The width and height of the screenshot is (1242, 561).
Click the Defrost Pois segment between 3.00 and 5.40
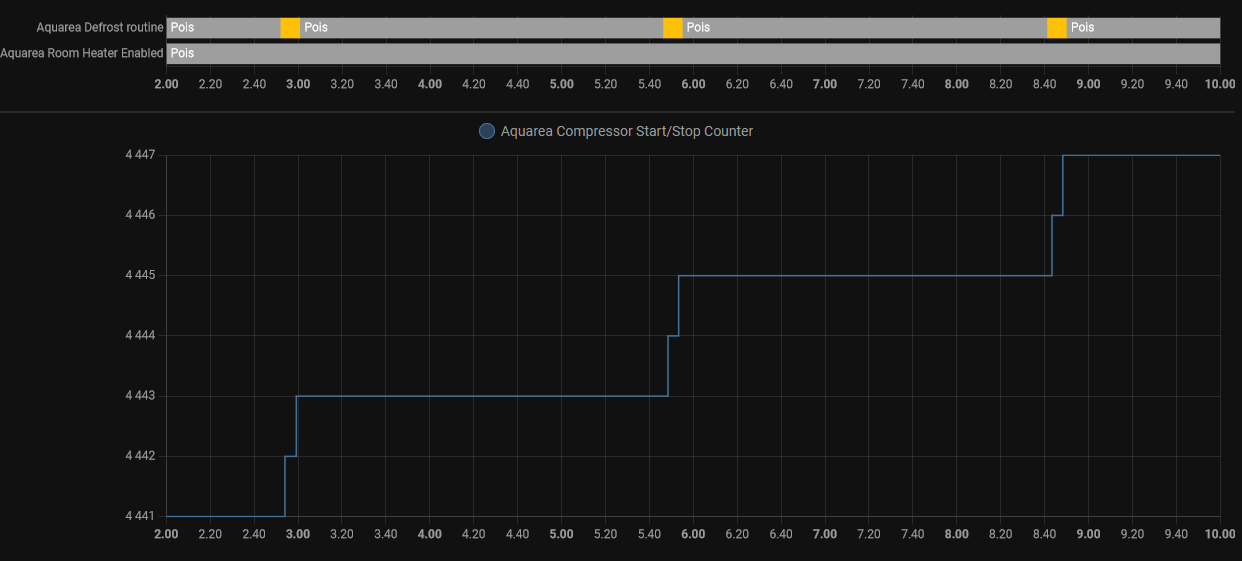pos(481,28)
